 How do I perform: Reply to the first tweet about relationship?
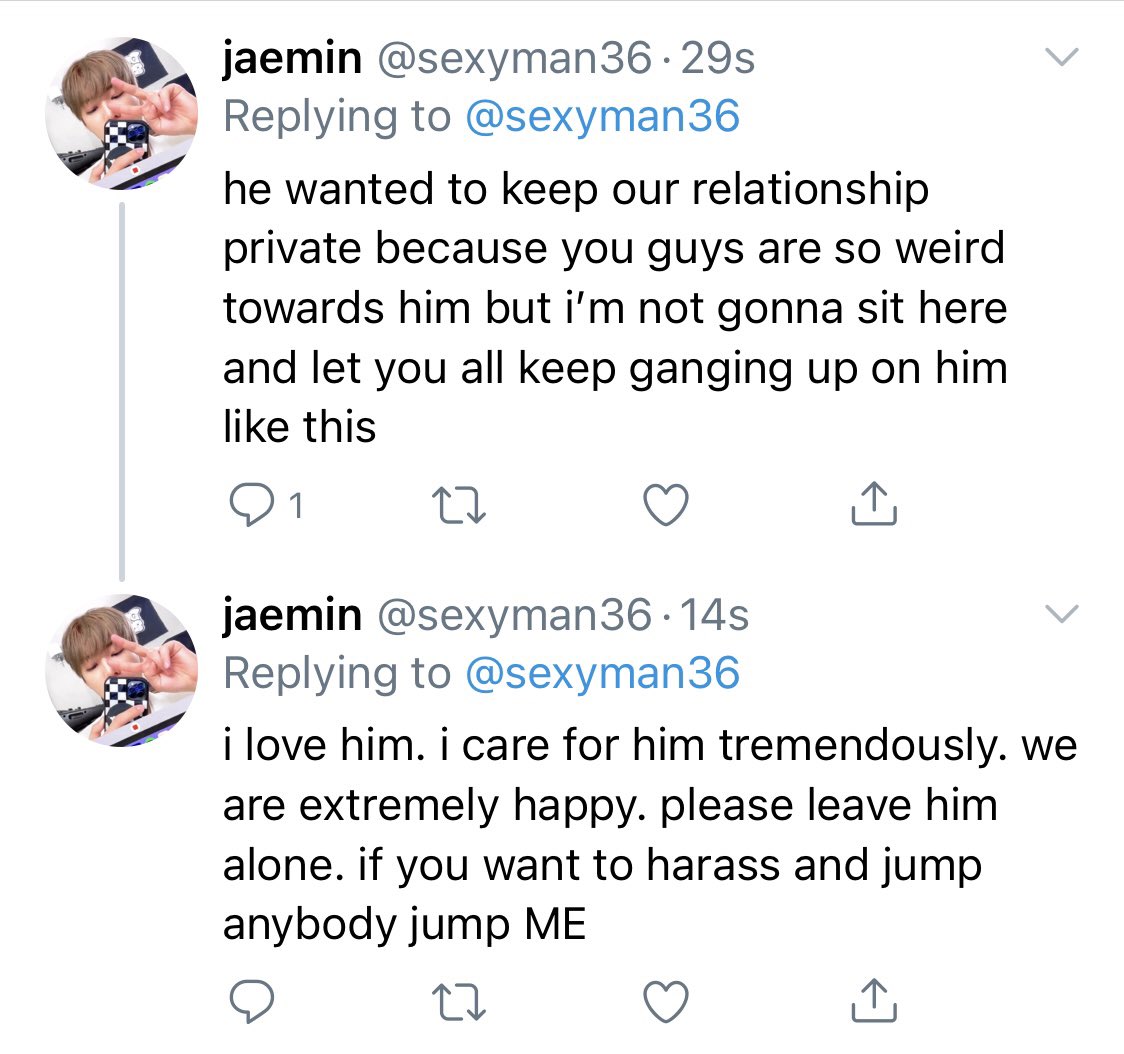251,505
